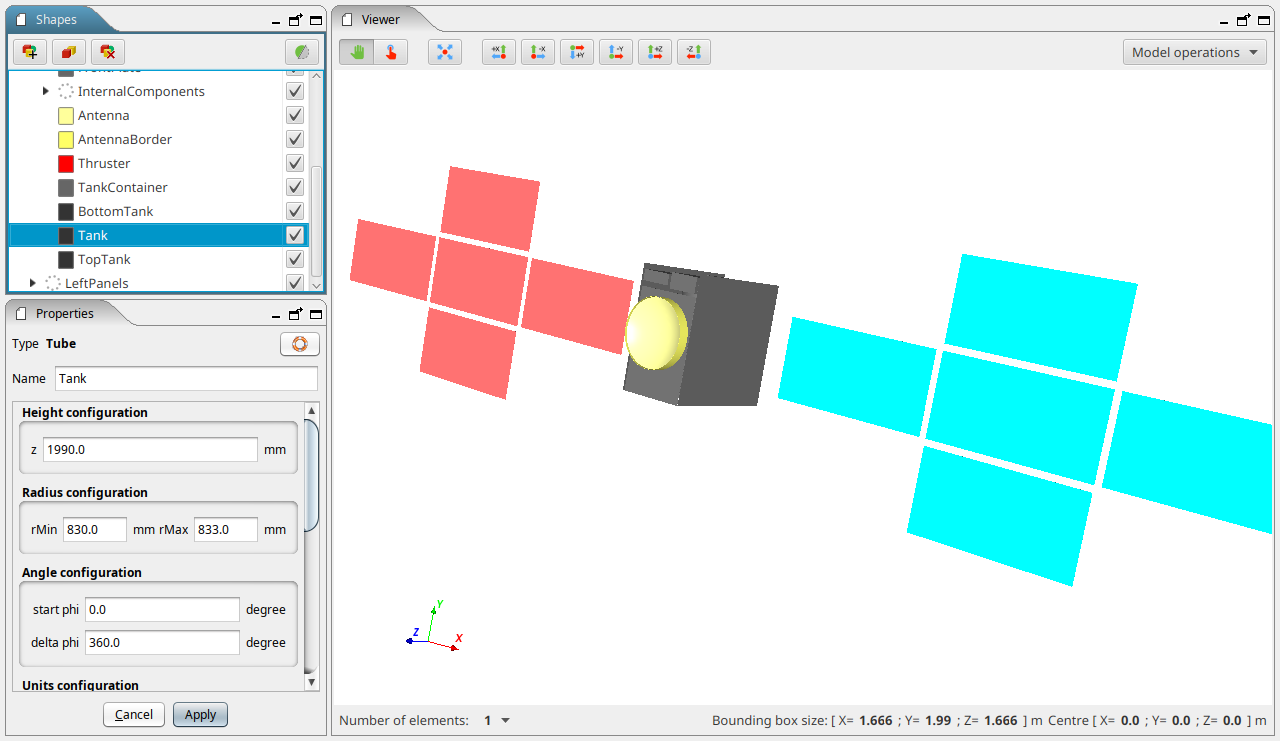
Task: Switch view to the +Z axis orientation
Action: coord(654,51)
